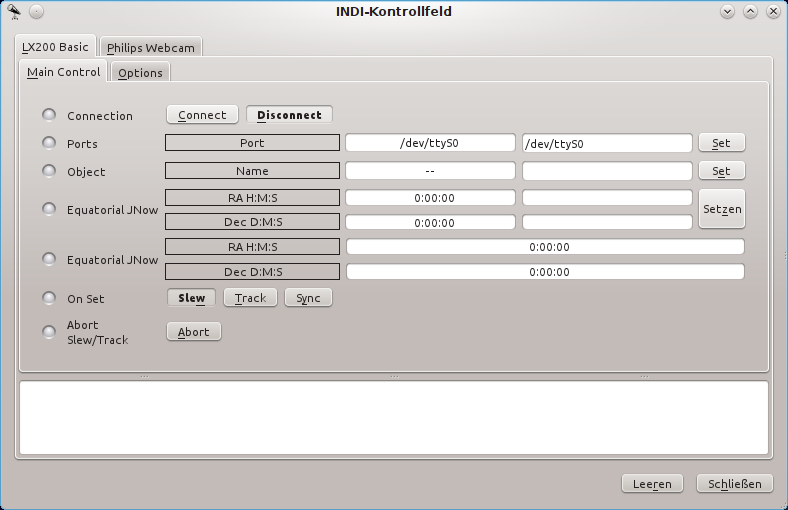Viewport: 788px width, 510px height.
Task: Click the Leeren button to clear log
Action: pos(652,484)
